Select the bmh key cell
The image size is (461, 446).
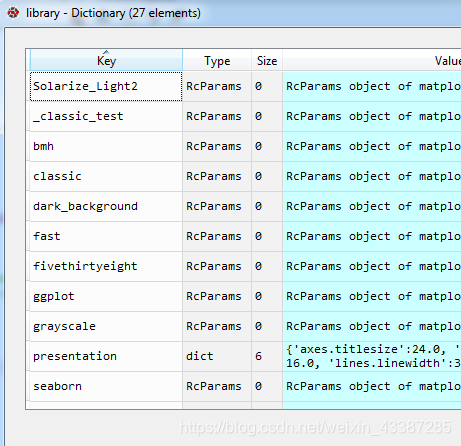tap(106, 146)
